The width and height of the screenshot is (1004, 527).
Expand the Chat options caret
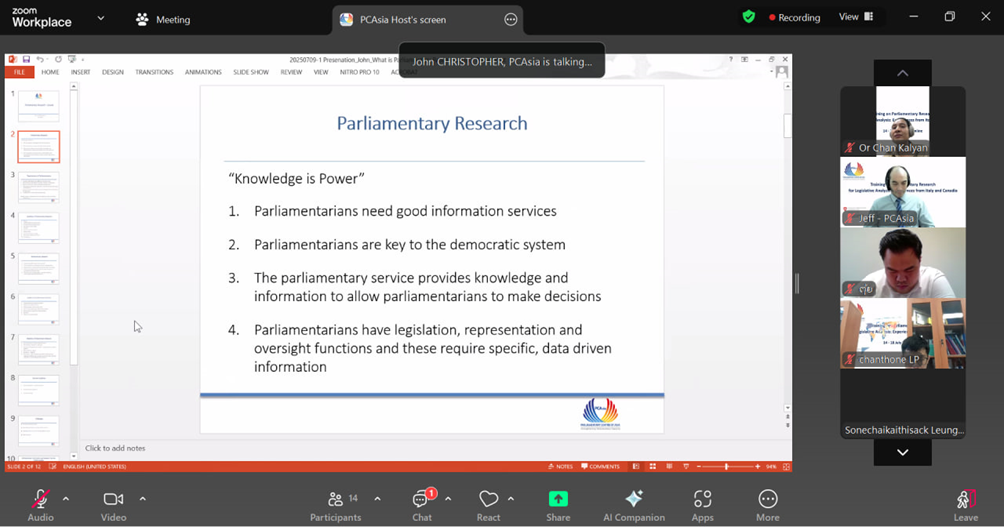coord(448,499)
